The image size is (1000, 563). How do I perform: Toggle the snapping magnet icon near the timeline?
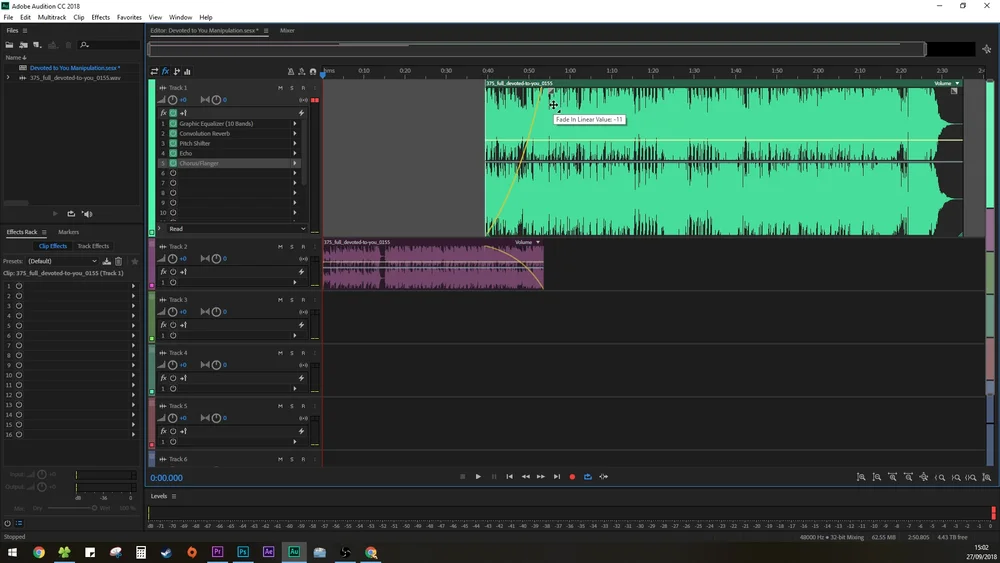(x=312, y=71)
